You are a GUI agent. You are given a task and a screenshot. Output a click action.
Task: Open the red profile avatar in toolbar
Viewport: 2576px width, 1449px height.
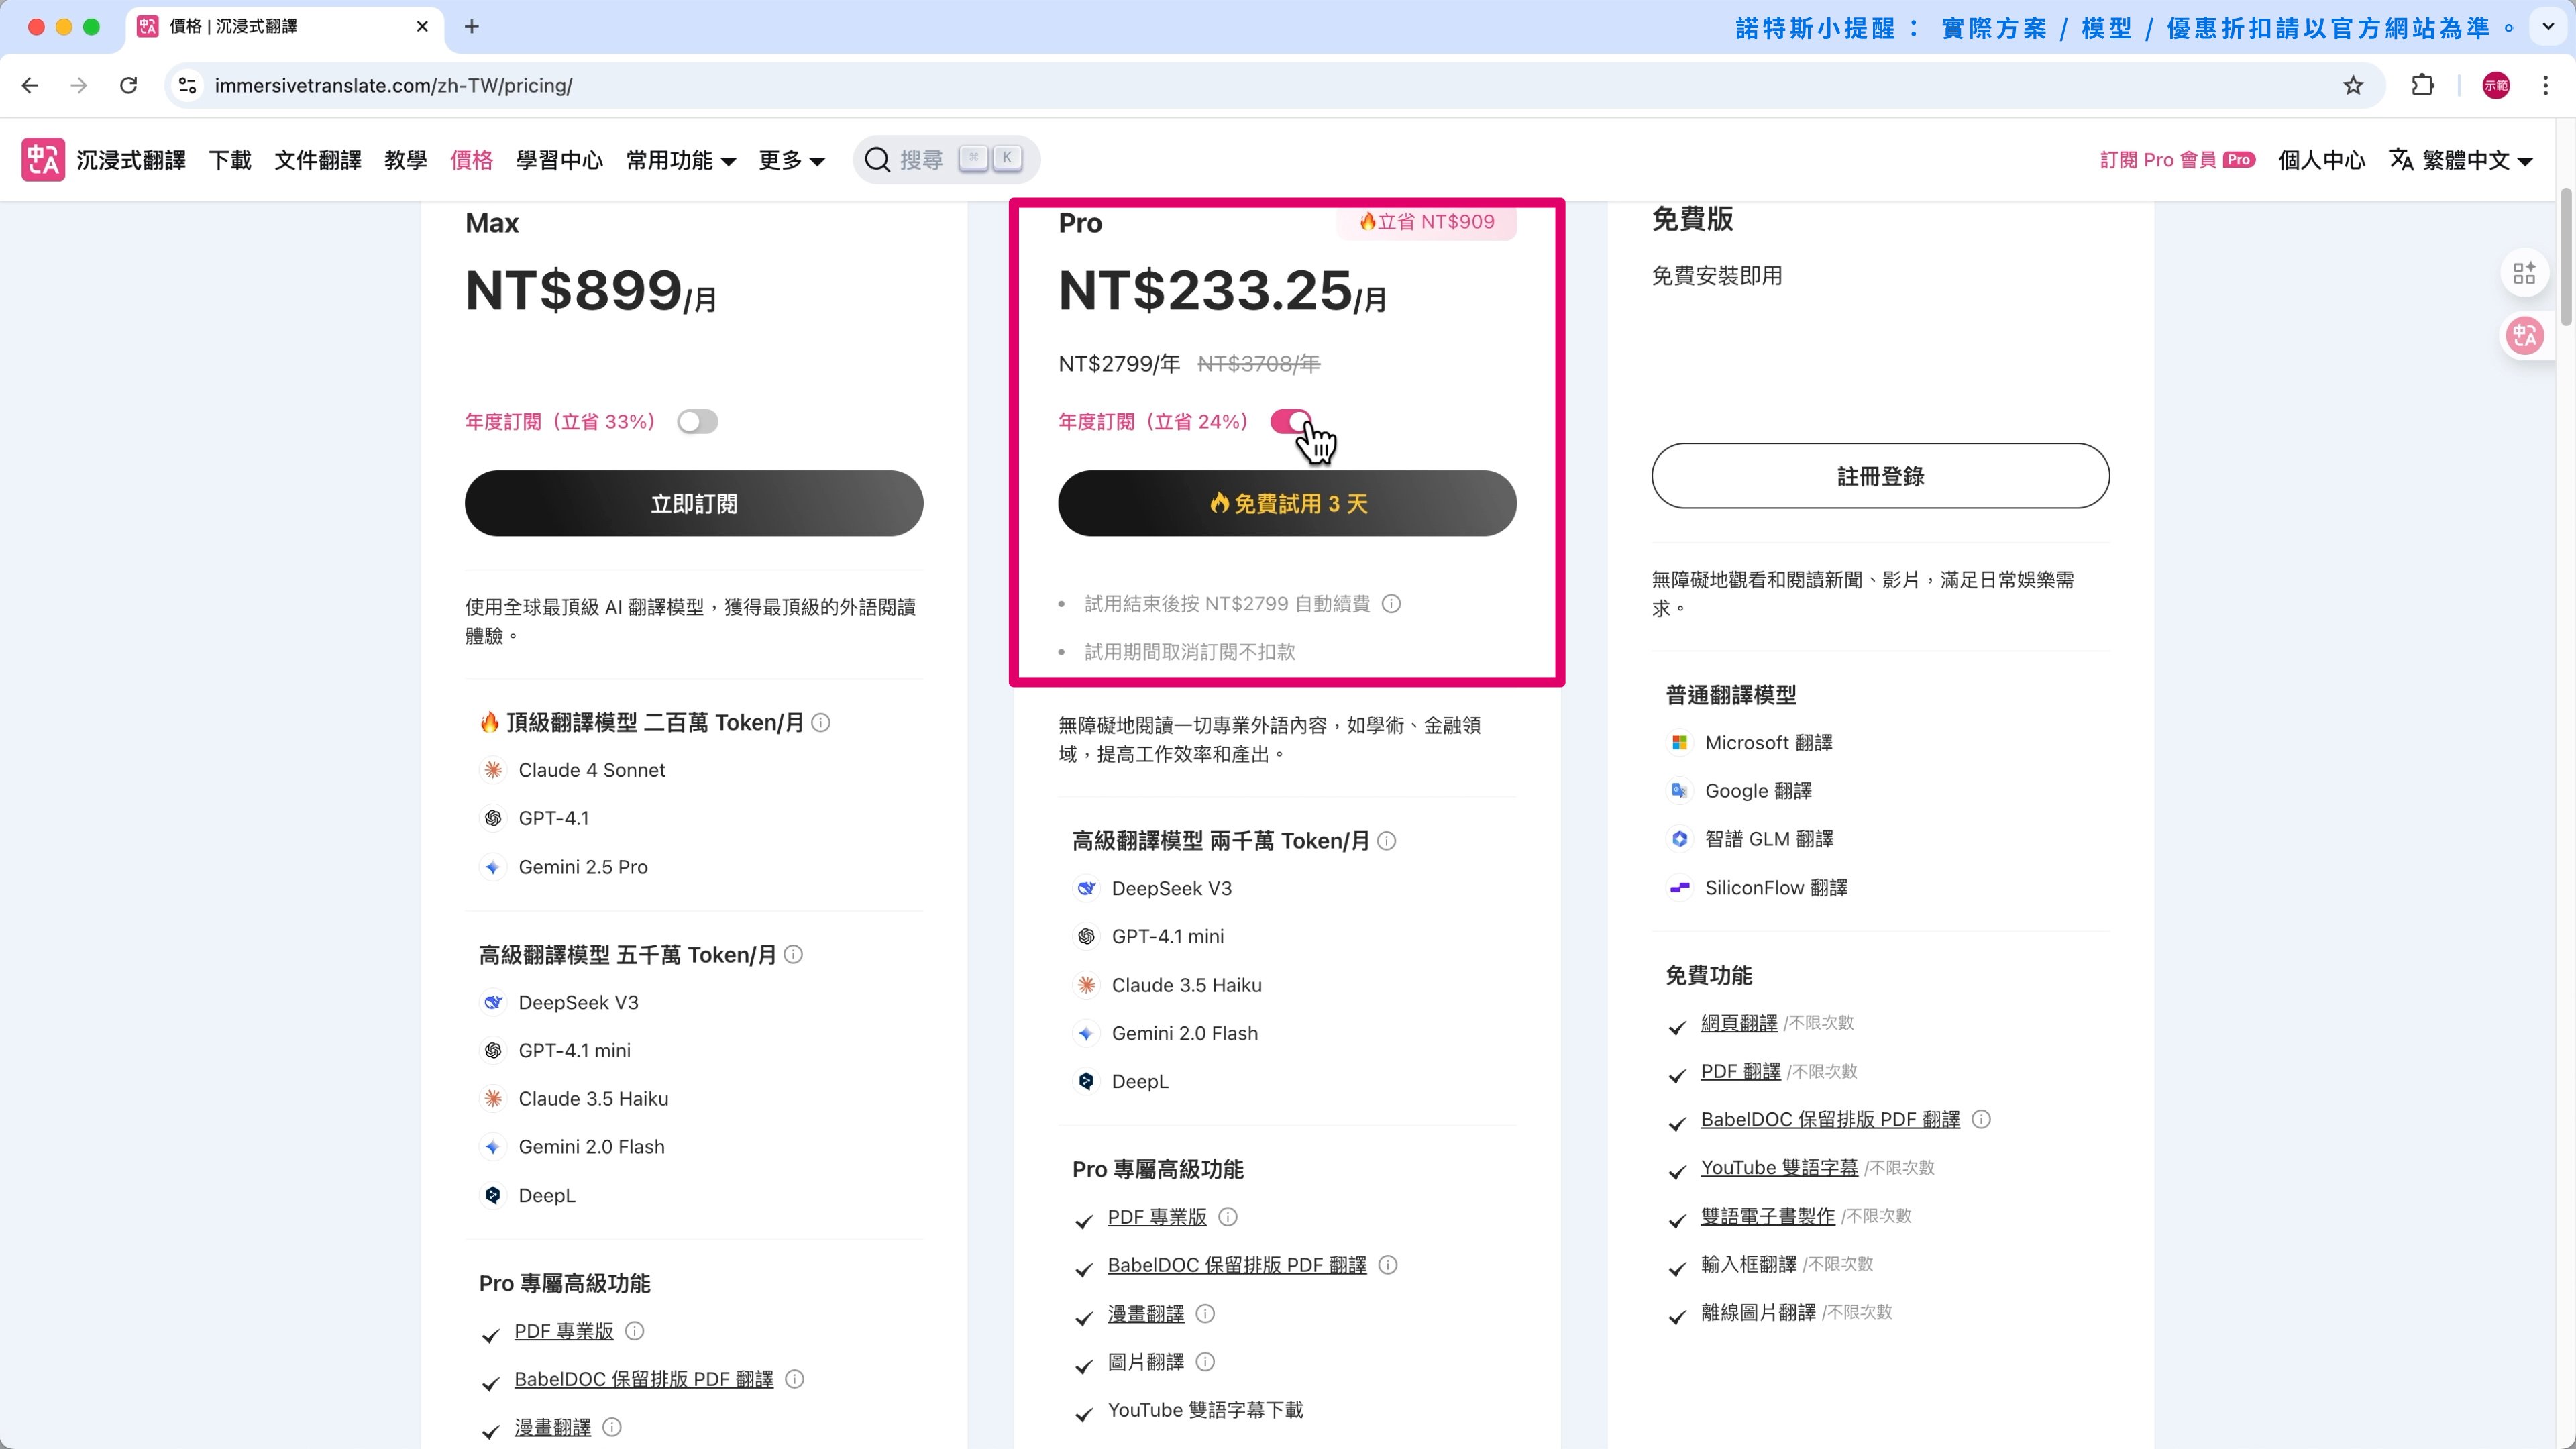tap(2496, 86)
